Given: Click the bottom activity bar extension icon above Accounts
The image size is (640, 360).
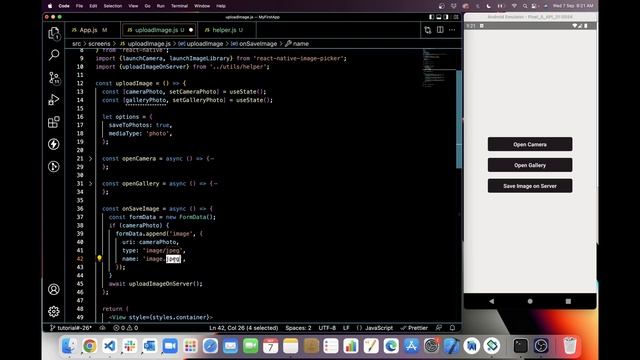Looking at the screenshot, I should click(53, 166).
